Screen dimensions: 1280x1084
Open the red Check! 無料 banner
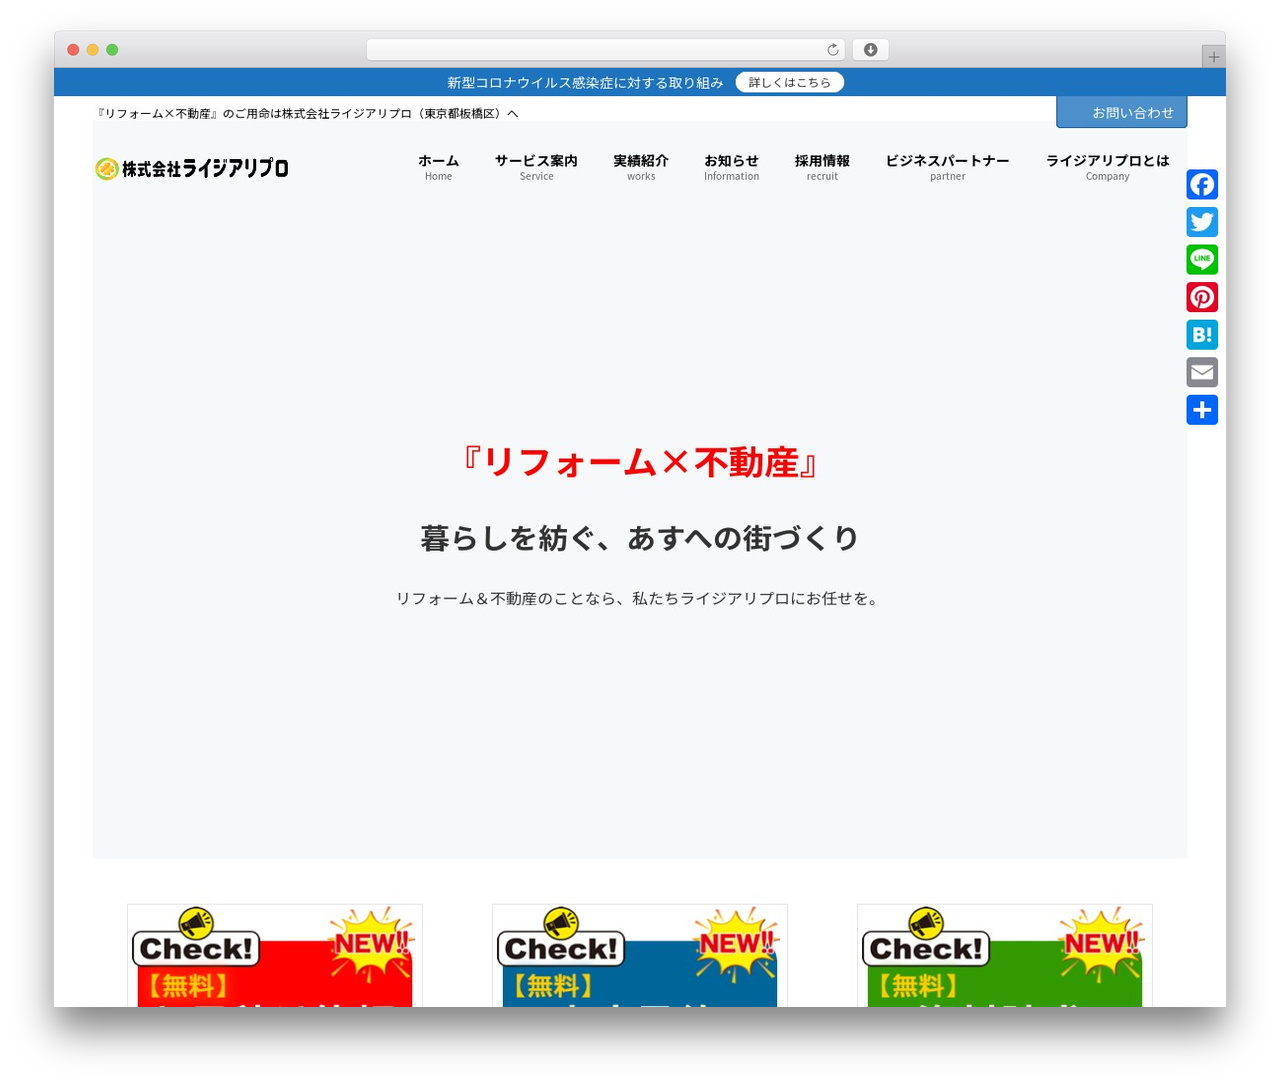[275, 956]
